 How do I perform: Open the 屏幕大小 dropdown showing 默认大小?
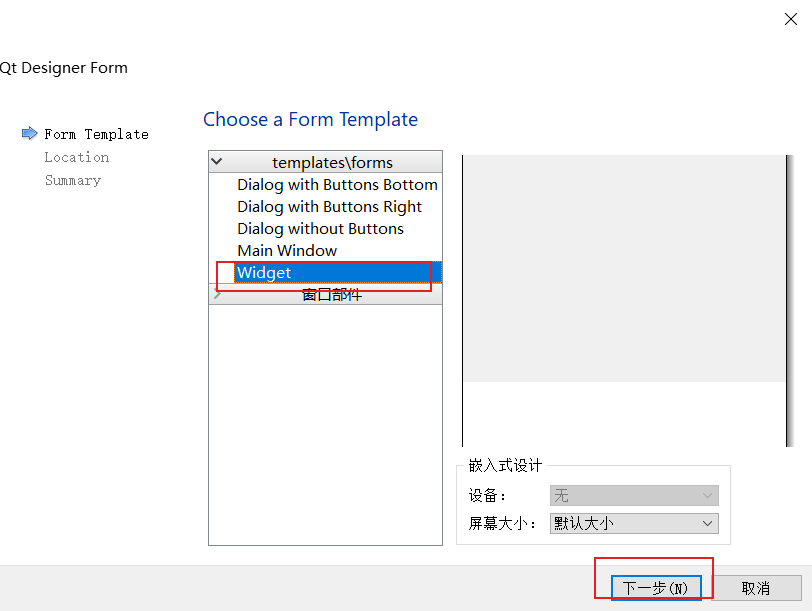[634, 523]
